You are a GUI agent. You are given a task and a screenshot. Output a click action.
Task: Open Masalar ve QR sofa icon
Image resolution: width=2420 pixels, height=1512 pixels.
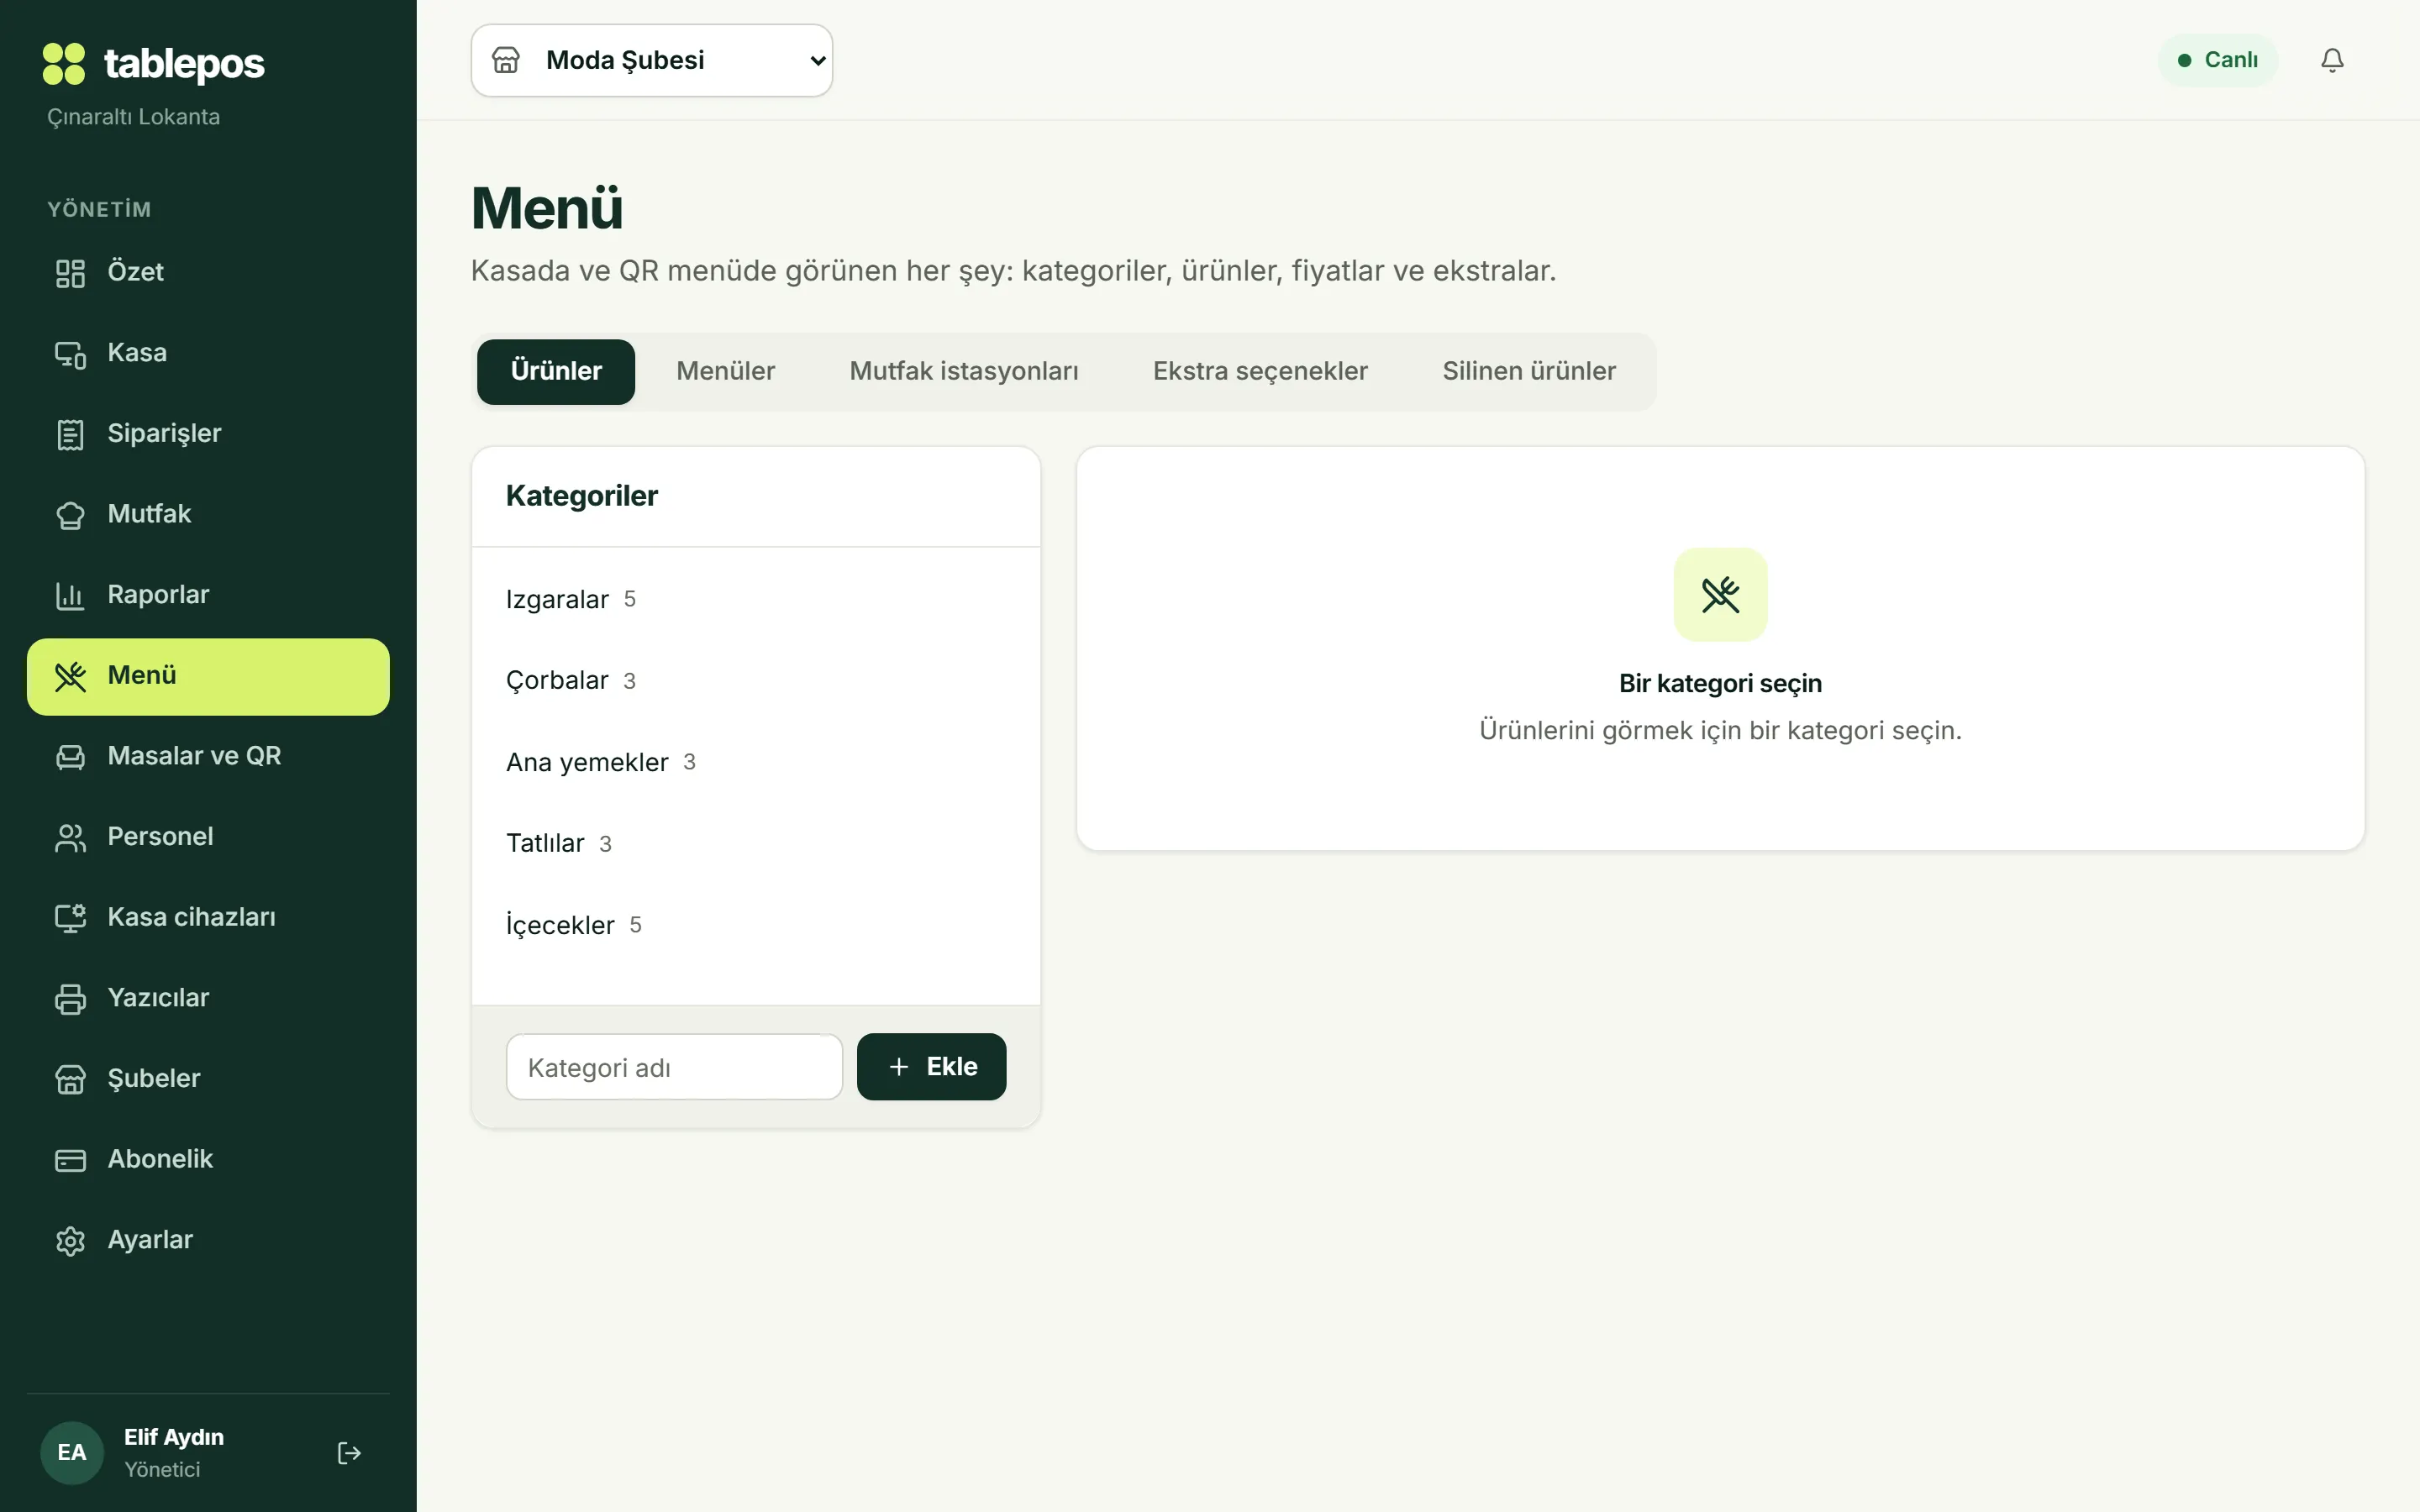point(70,757)
